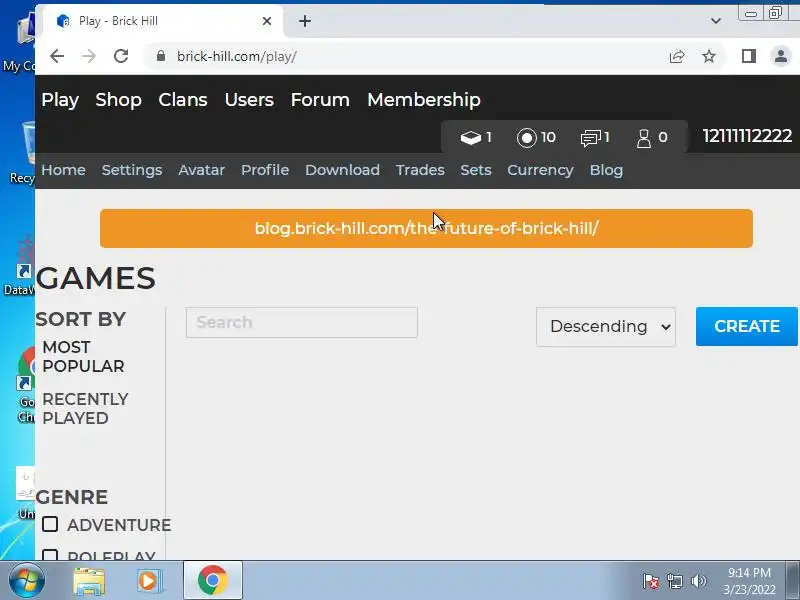Image resolution: width=800 pixels, height=600 pixels.
Task: Open the Download sub-navigation link
Action: click(342, 170)
